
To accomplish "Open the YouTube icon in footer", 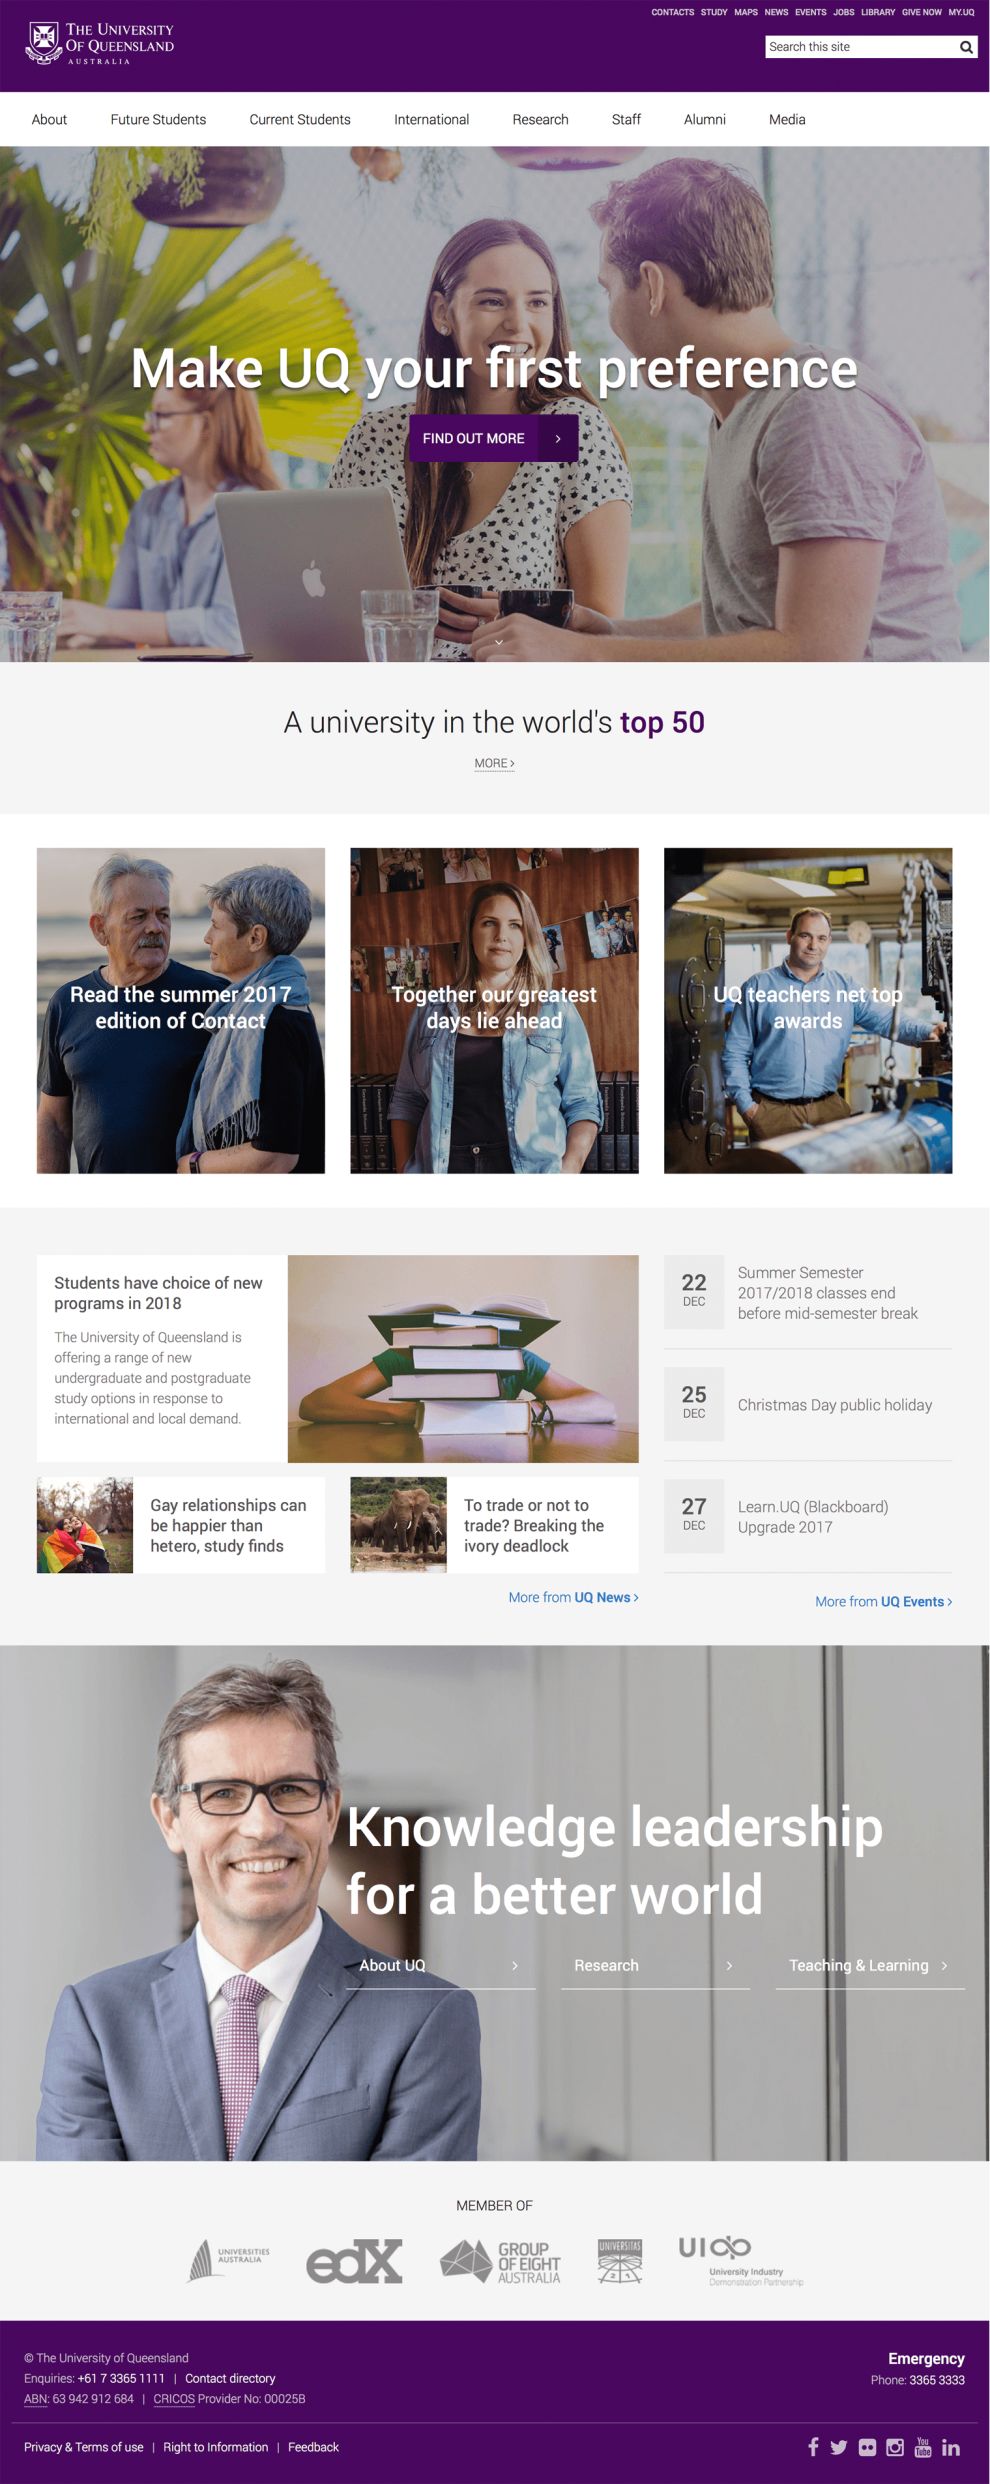I will (923, 2446).
